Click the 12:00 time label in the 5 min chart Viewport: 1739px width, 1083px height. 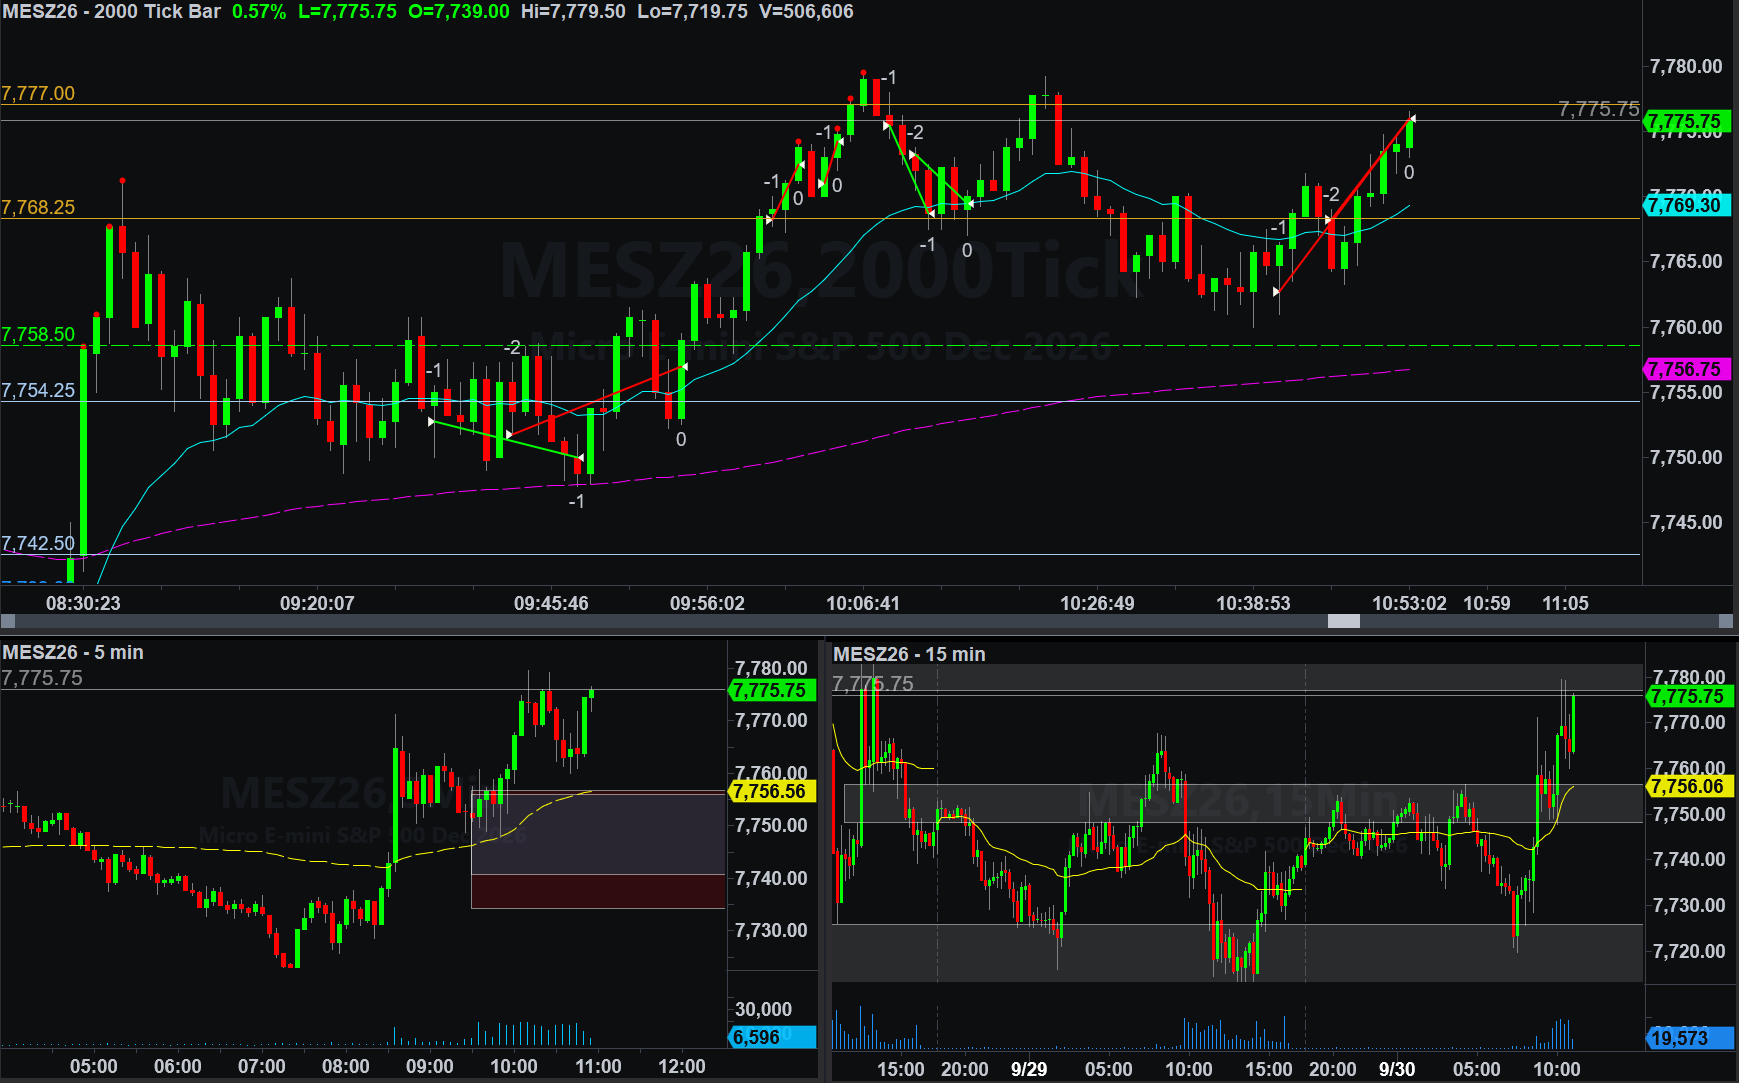pyautogui.click(x=682, y=1067)
